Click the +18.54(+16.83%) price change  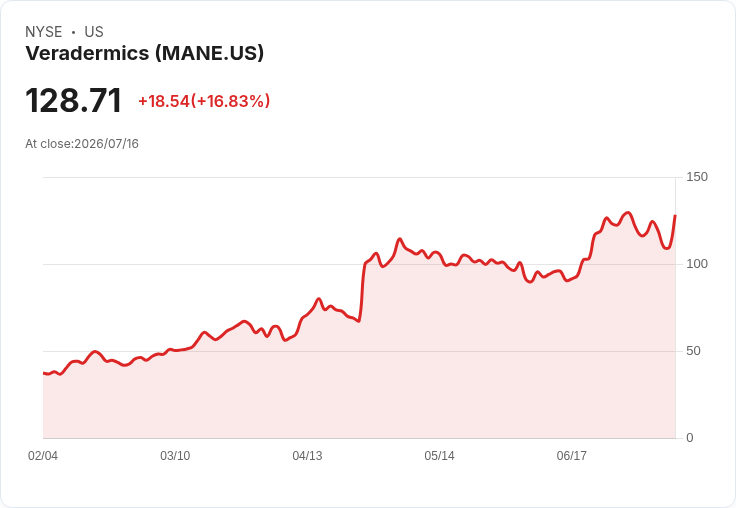click(204, 101)
